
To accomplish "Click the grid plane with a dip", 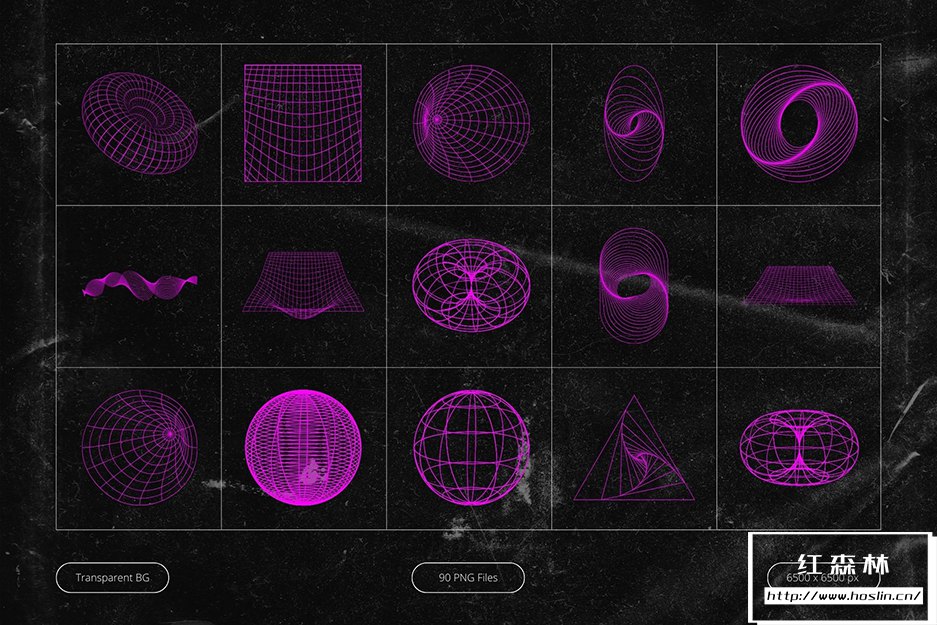I will (x=304, y=286).
